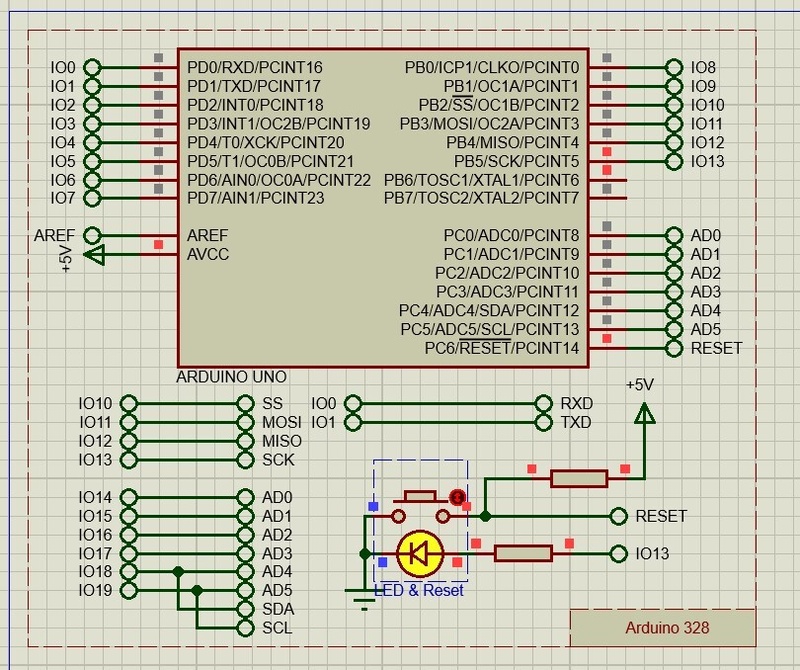Viewport: 800px width, 670px height.
Task: Select the resistor between LED and IO13
Action: pos(523,553)
